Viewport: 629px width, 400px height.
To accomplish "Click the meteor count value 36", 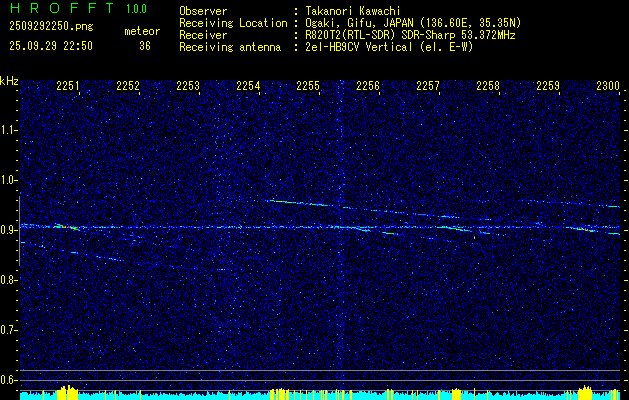I will pyautogui.click(x=145, y=46).
